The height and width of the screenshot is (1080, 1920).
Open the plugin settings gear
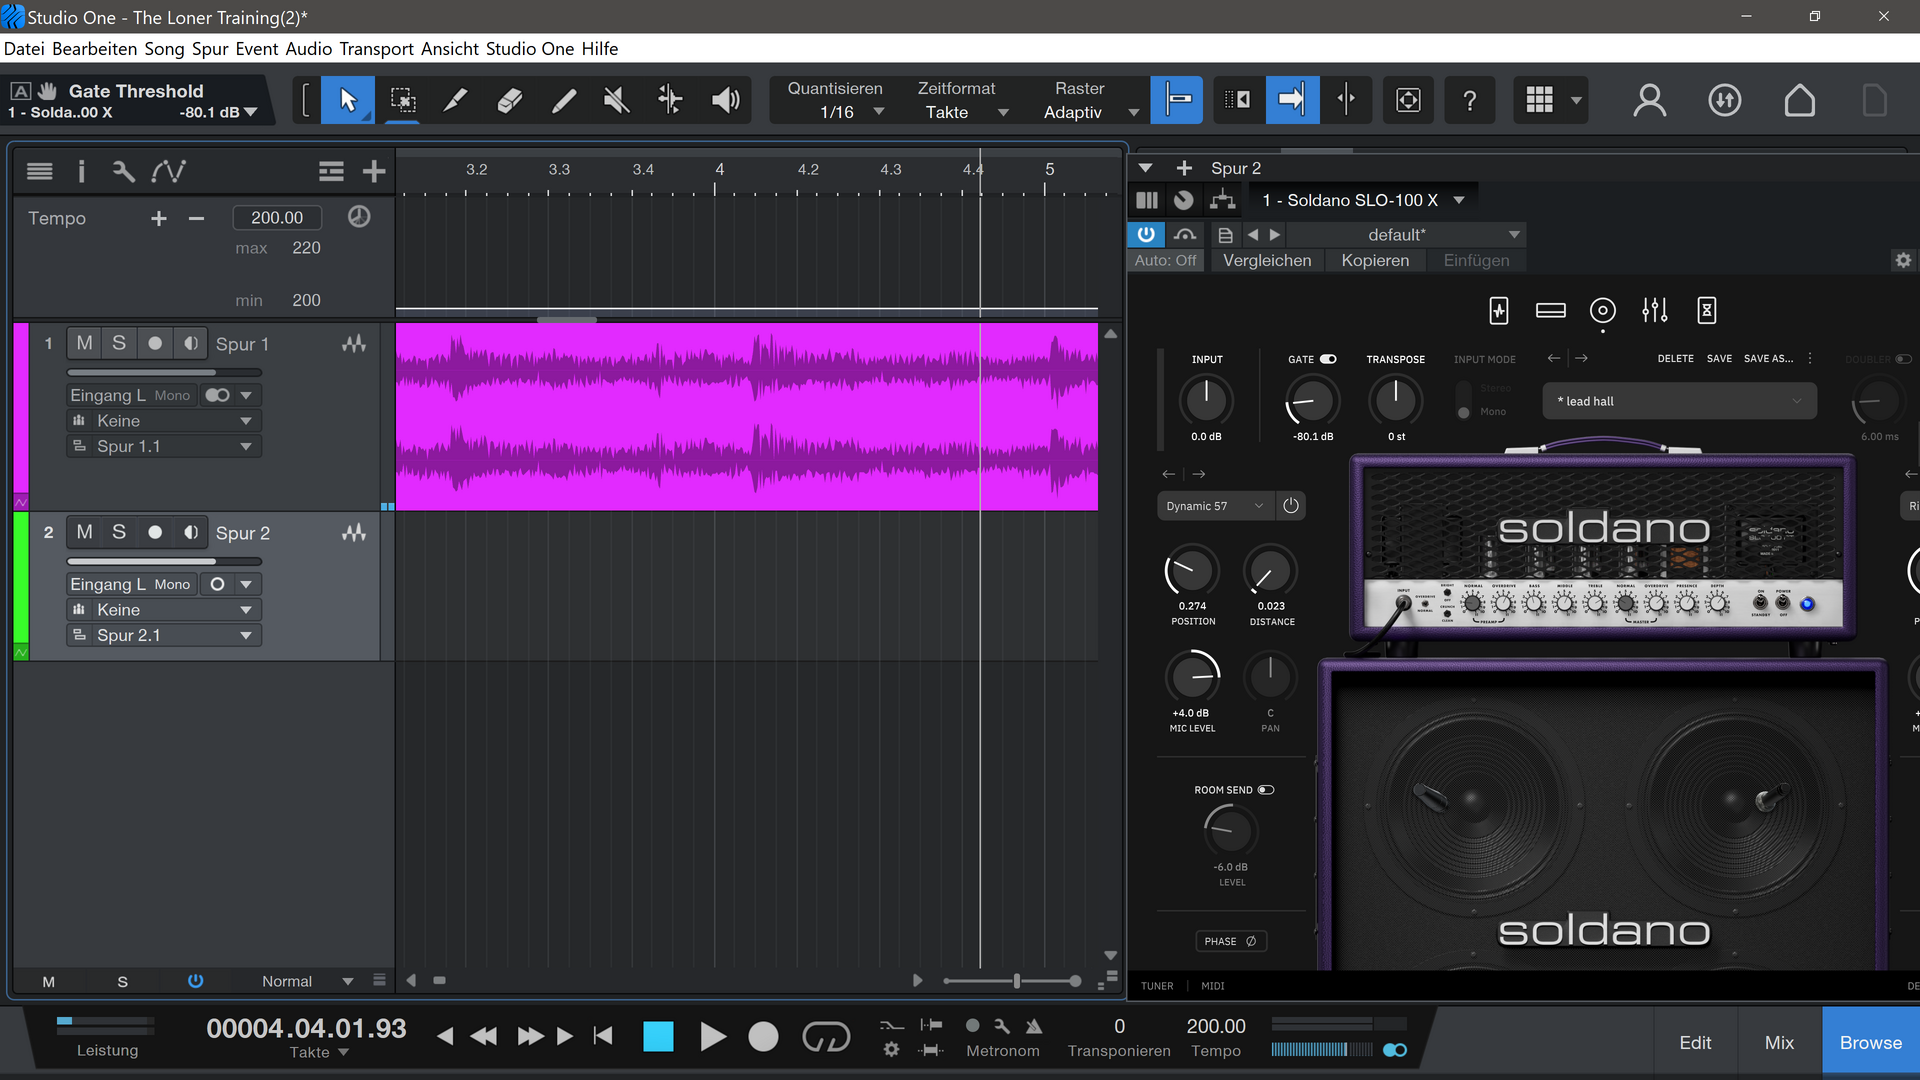[x=1902, y=260]
